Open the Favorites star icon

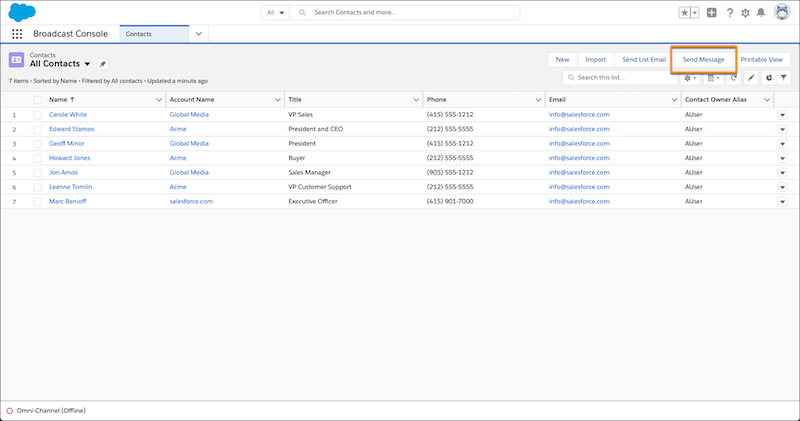pyautogui.click(x=684, y=13)
